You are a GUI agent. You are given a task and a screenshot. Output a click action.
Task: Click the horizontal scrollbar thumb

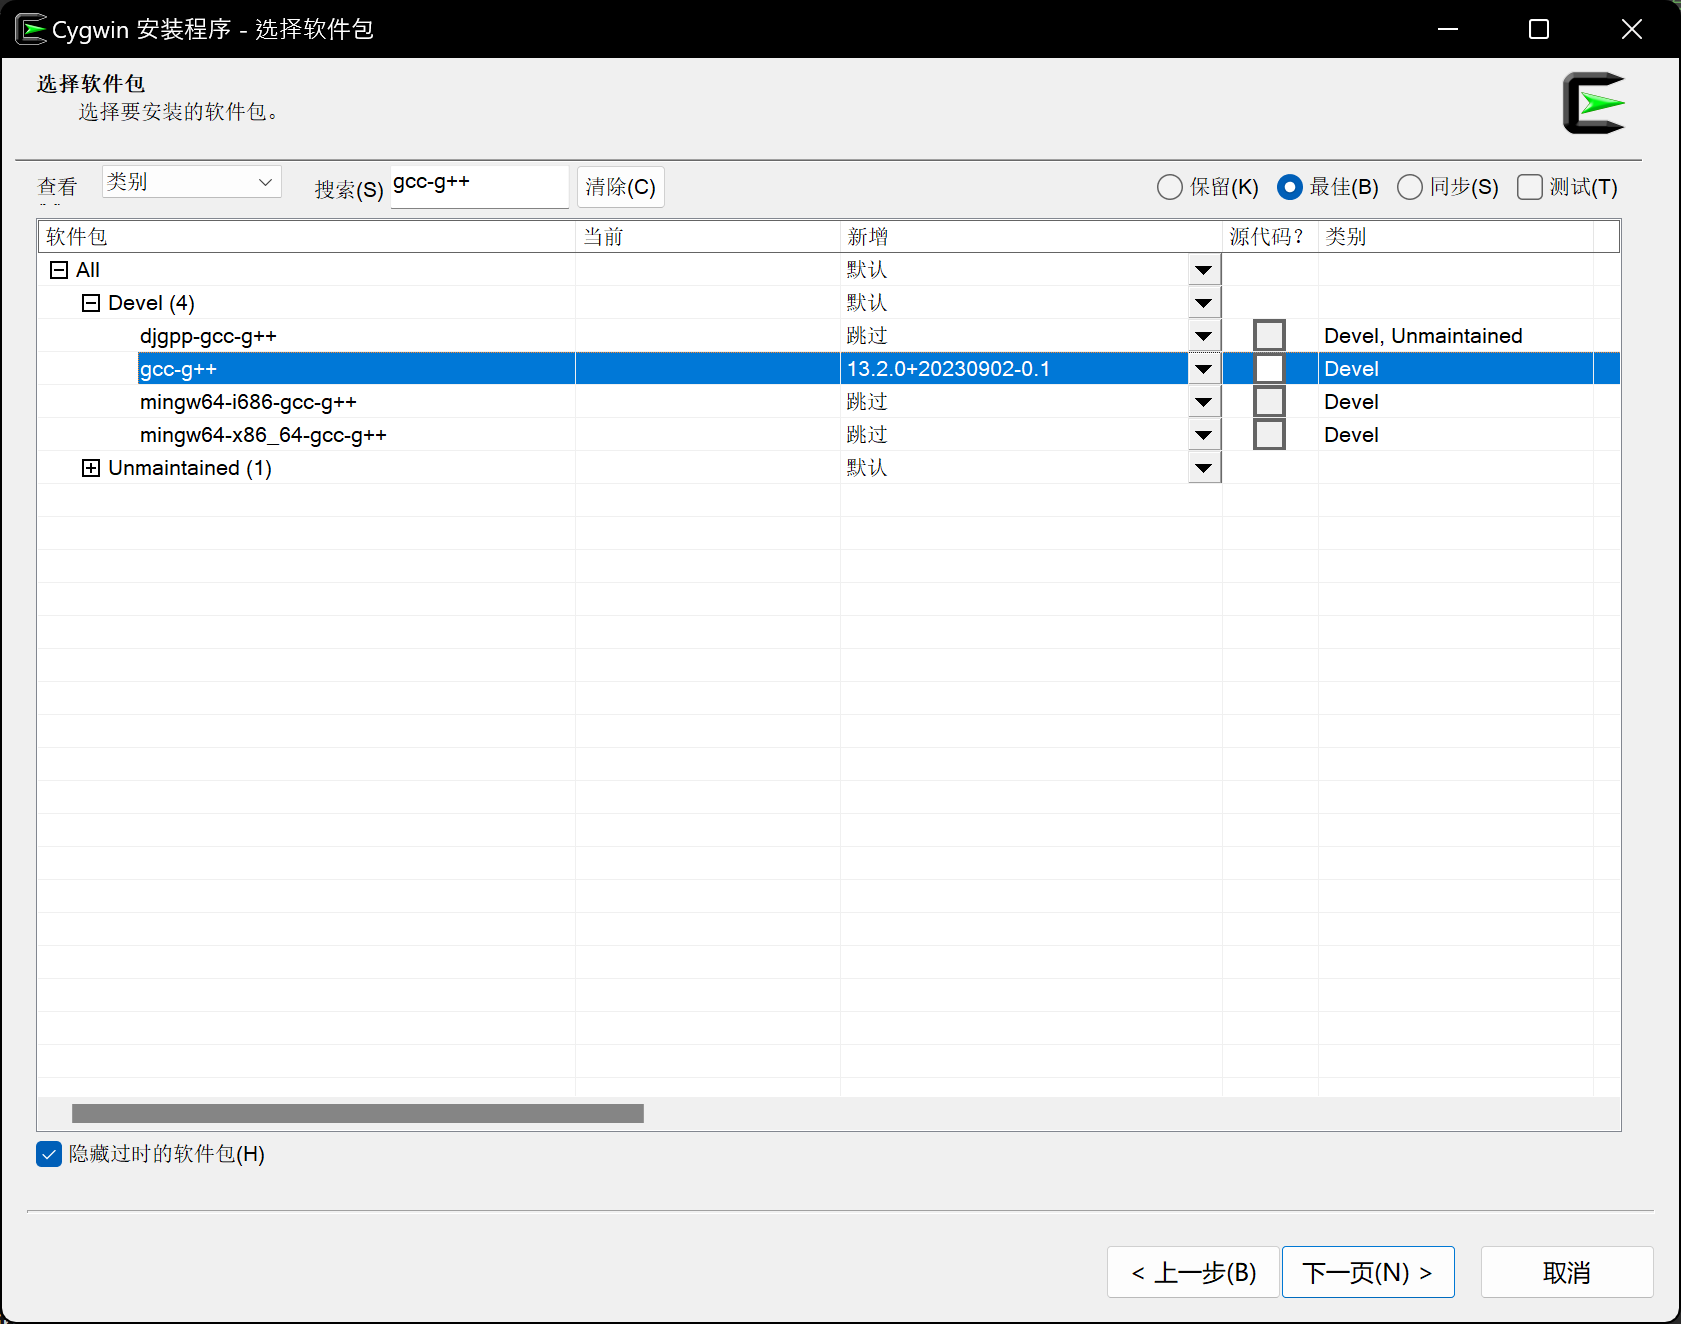pyautogui.click(x=358, y=1113)
